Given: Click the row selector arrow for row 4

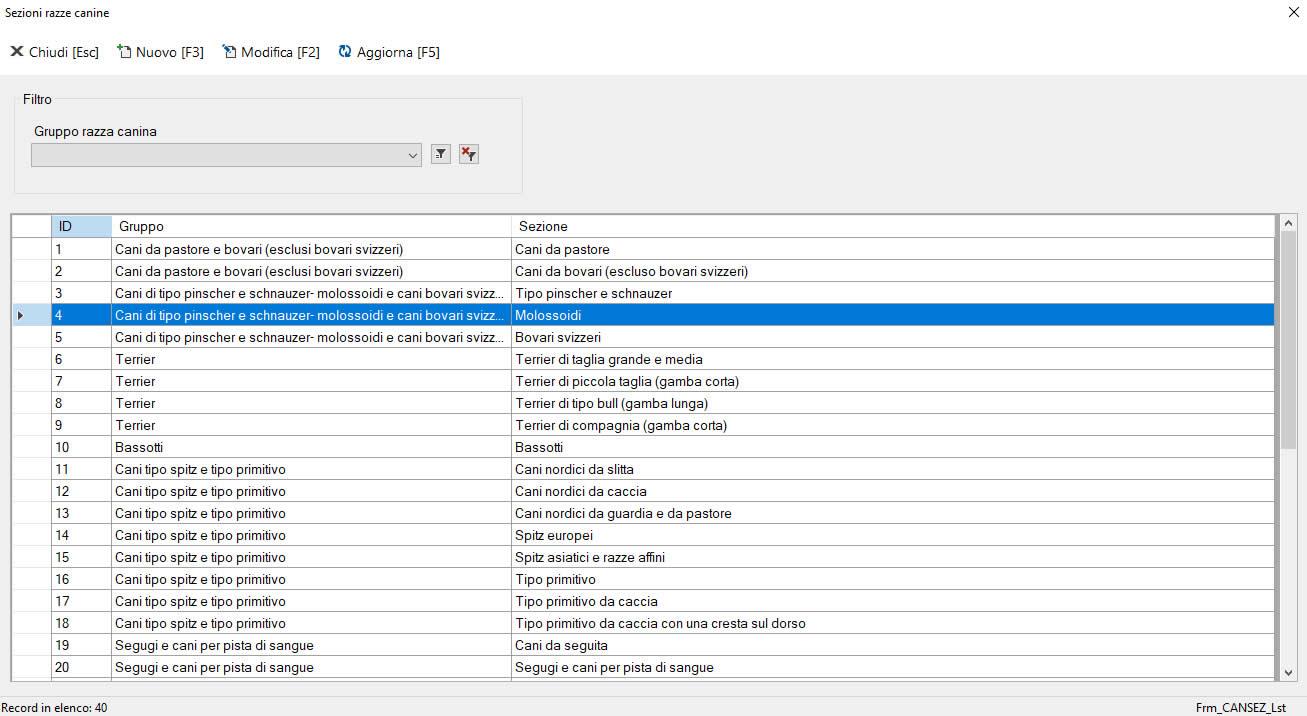Looking at the screenshot, I should (22, 315).
